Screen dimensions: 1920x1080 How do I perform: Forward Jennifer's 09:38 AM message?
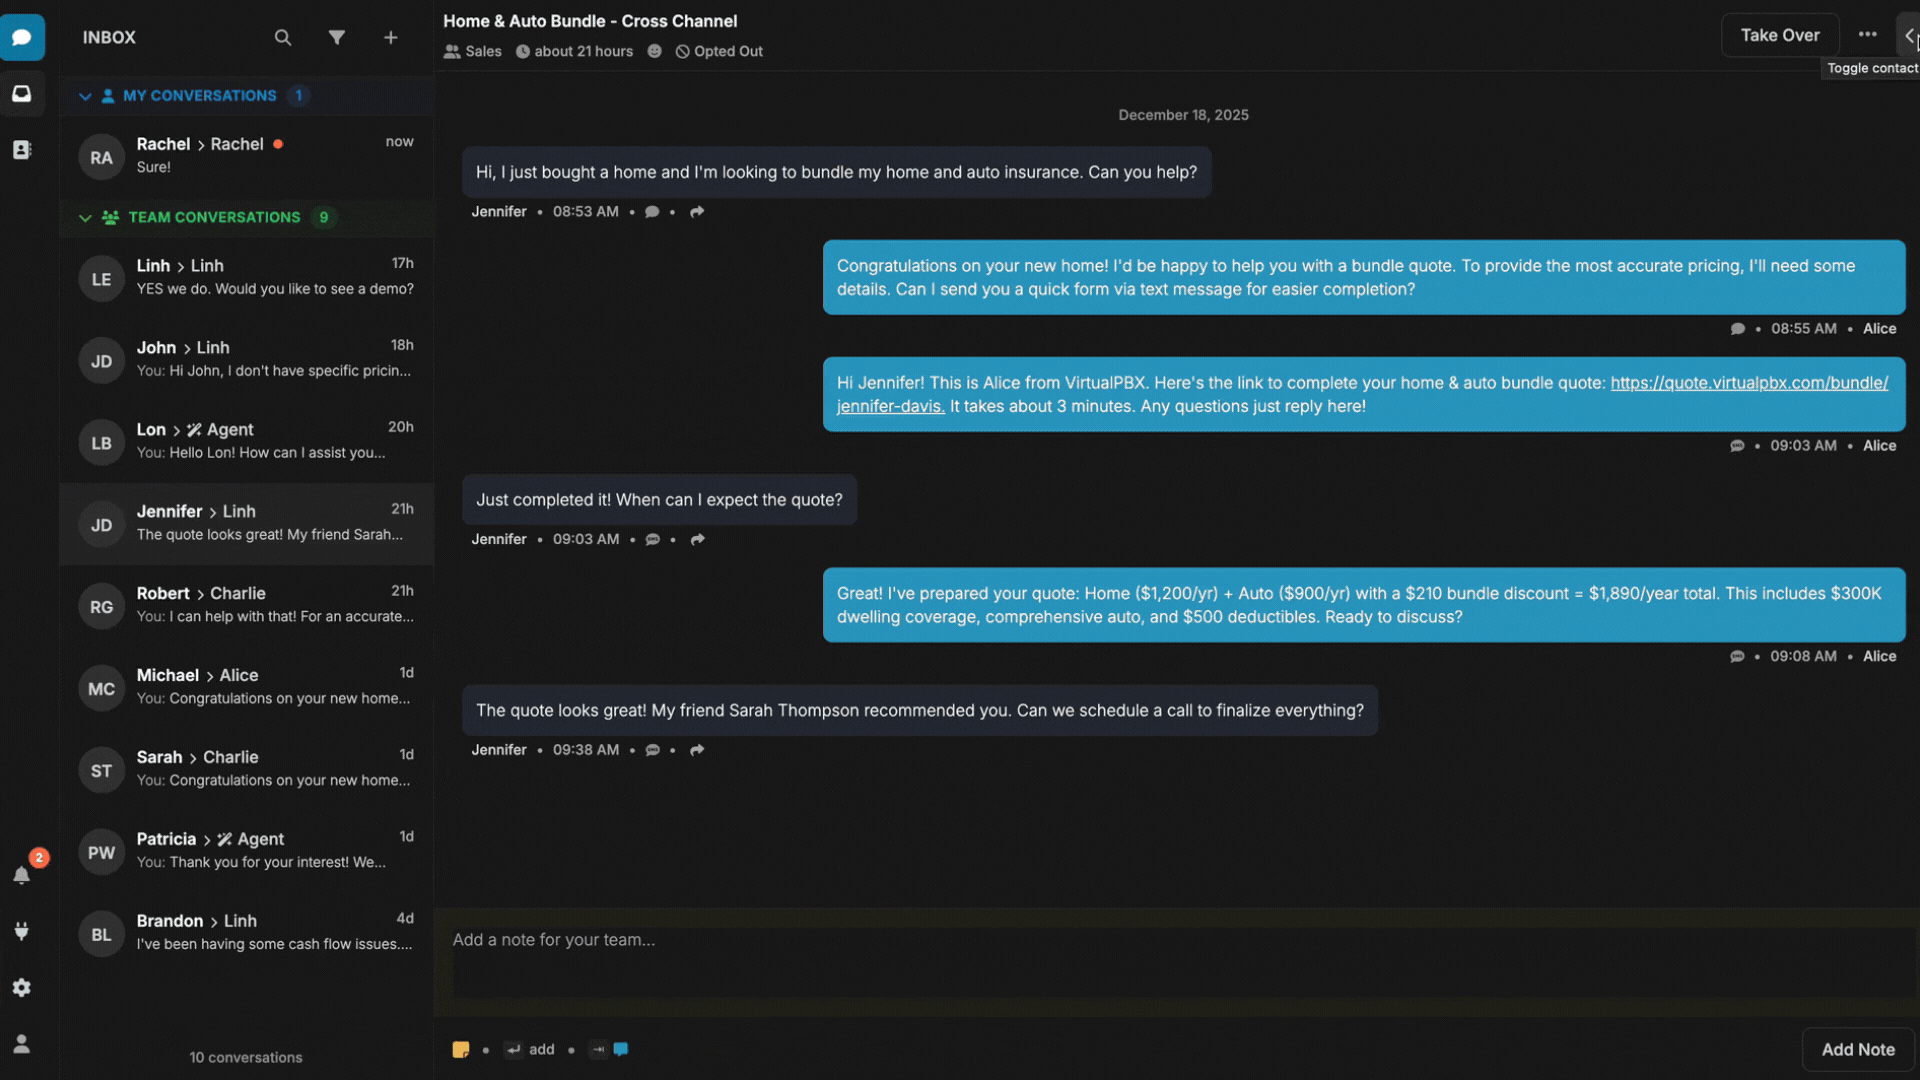click(x=697, y=750)
